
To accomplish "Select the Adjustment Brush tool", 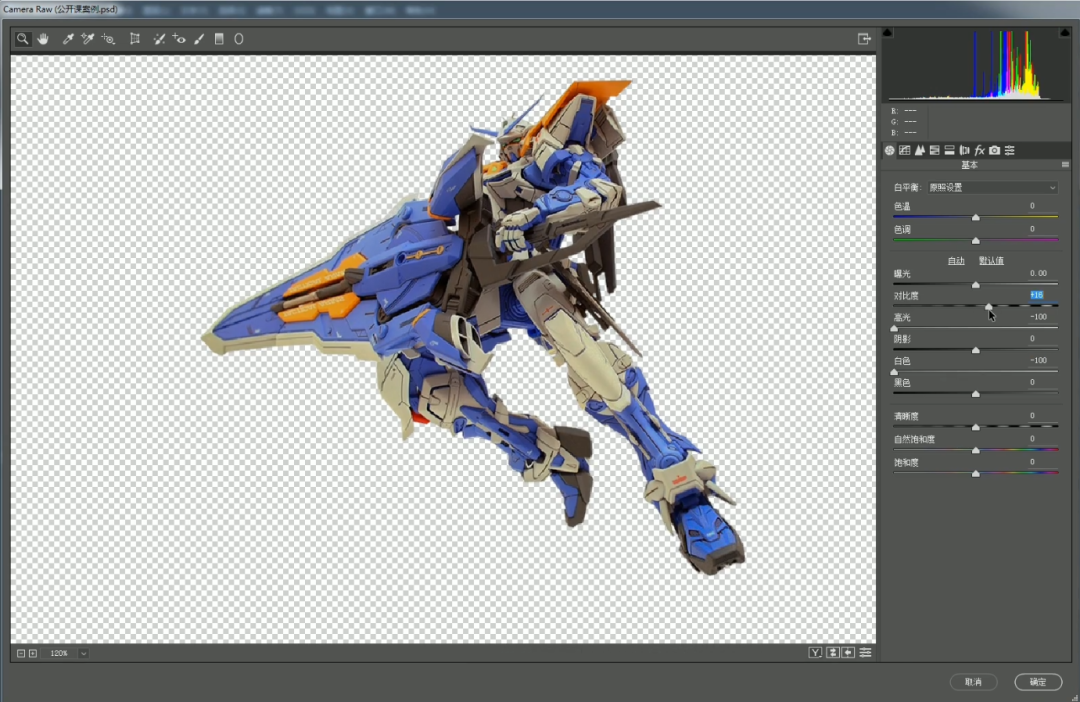I will (199, 39).
